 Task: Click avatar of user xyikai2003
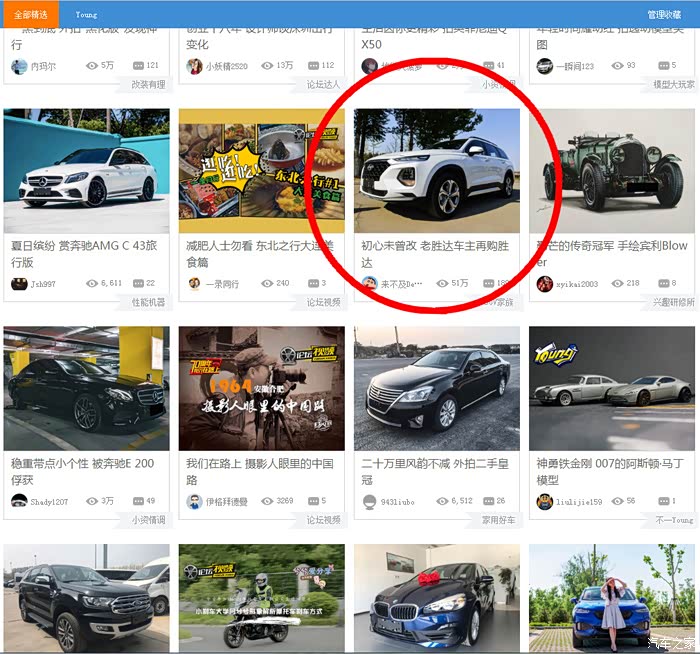545,283
